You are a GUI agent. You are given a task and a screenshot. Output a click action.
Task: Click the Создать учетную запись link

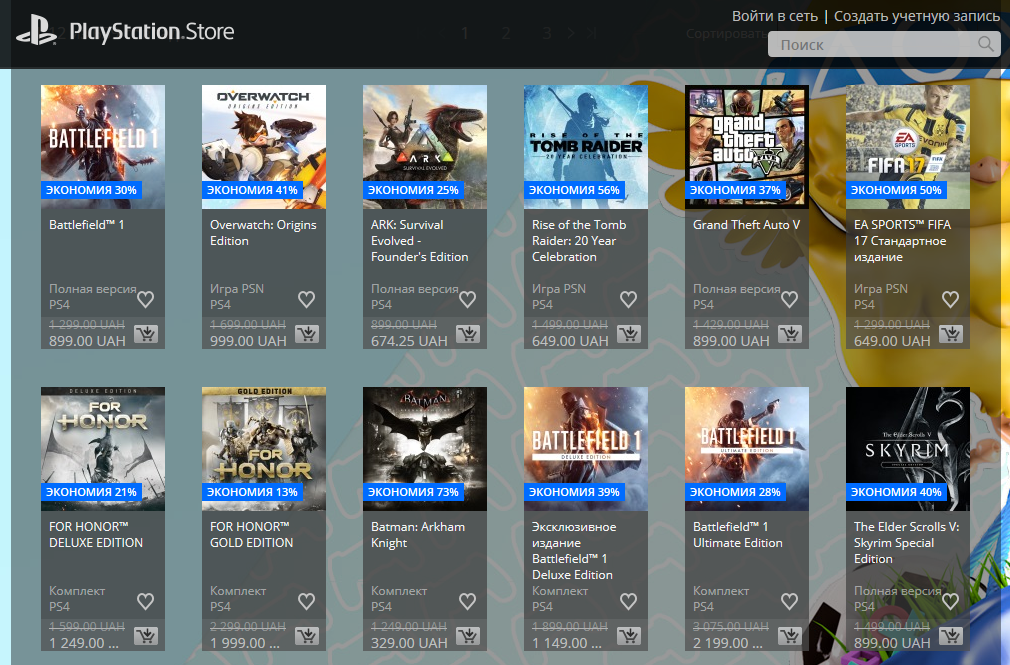tap(916, 16)
